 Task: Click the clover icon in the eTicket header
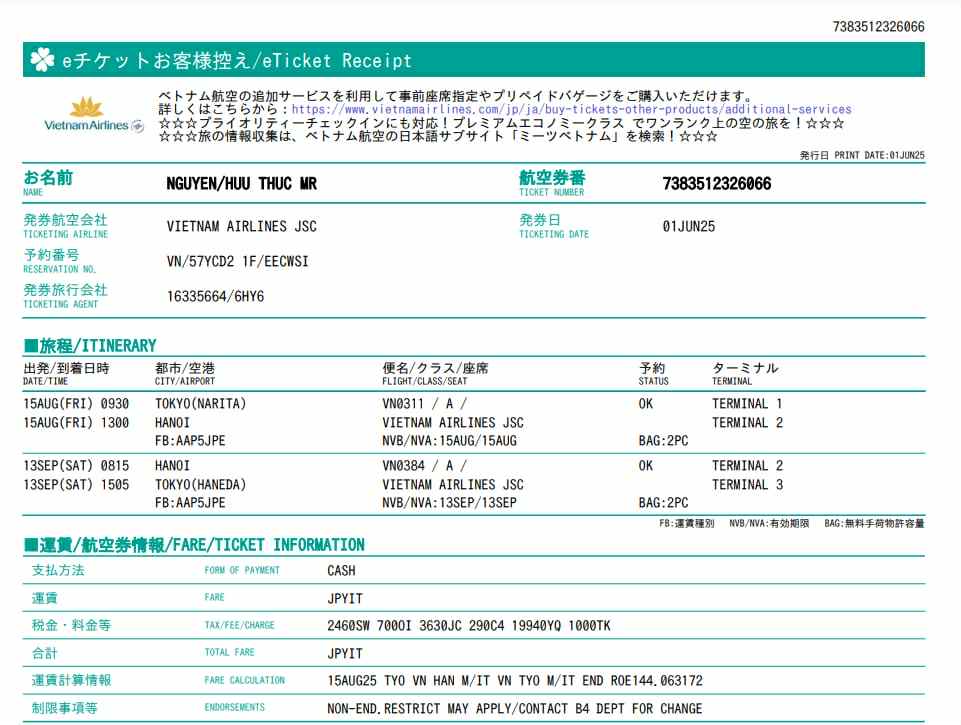[x=42, y=61]
